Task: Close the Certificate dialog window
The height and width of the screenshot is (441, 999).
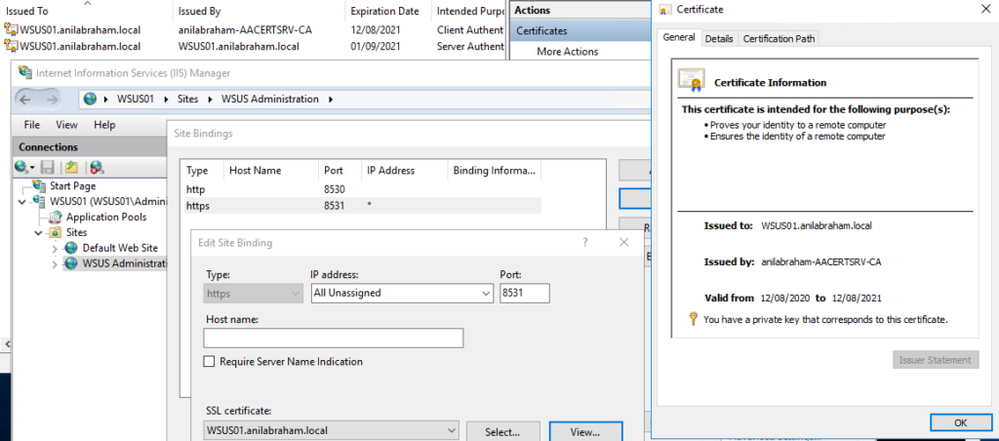Action: (986, 10)
